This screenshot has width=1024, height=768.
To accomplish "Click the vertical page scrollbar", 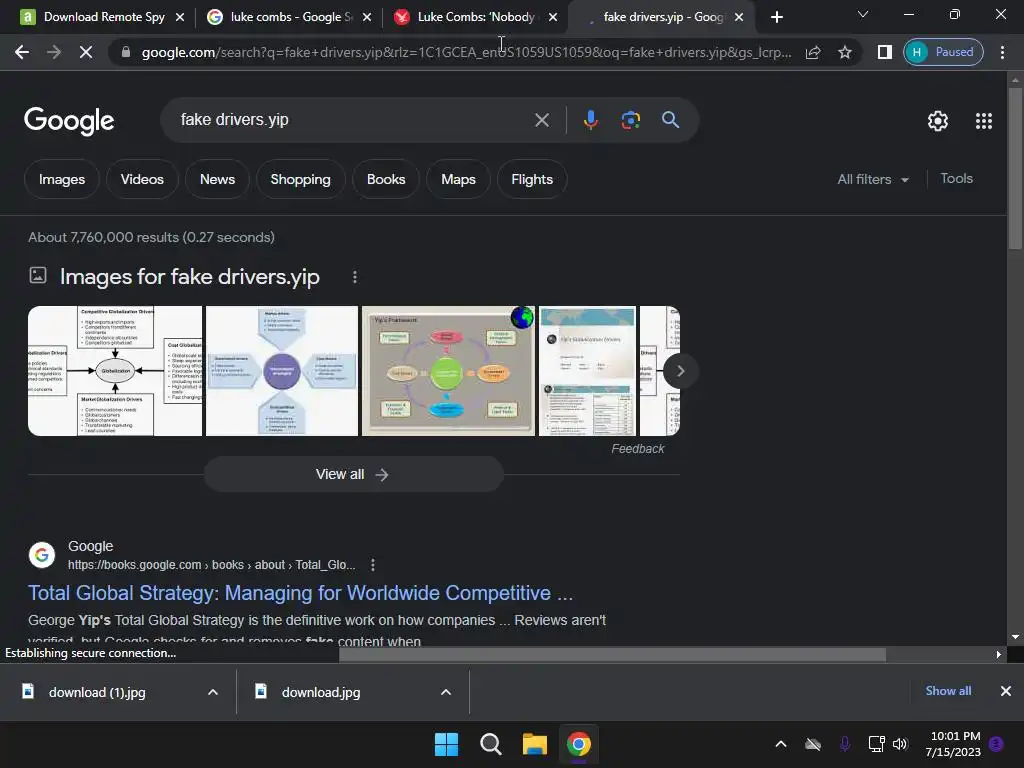I will click(x=1015, y=167).
